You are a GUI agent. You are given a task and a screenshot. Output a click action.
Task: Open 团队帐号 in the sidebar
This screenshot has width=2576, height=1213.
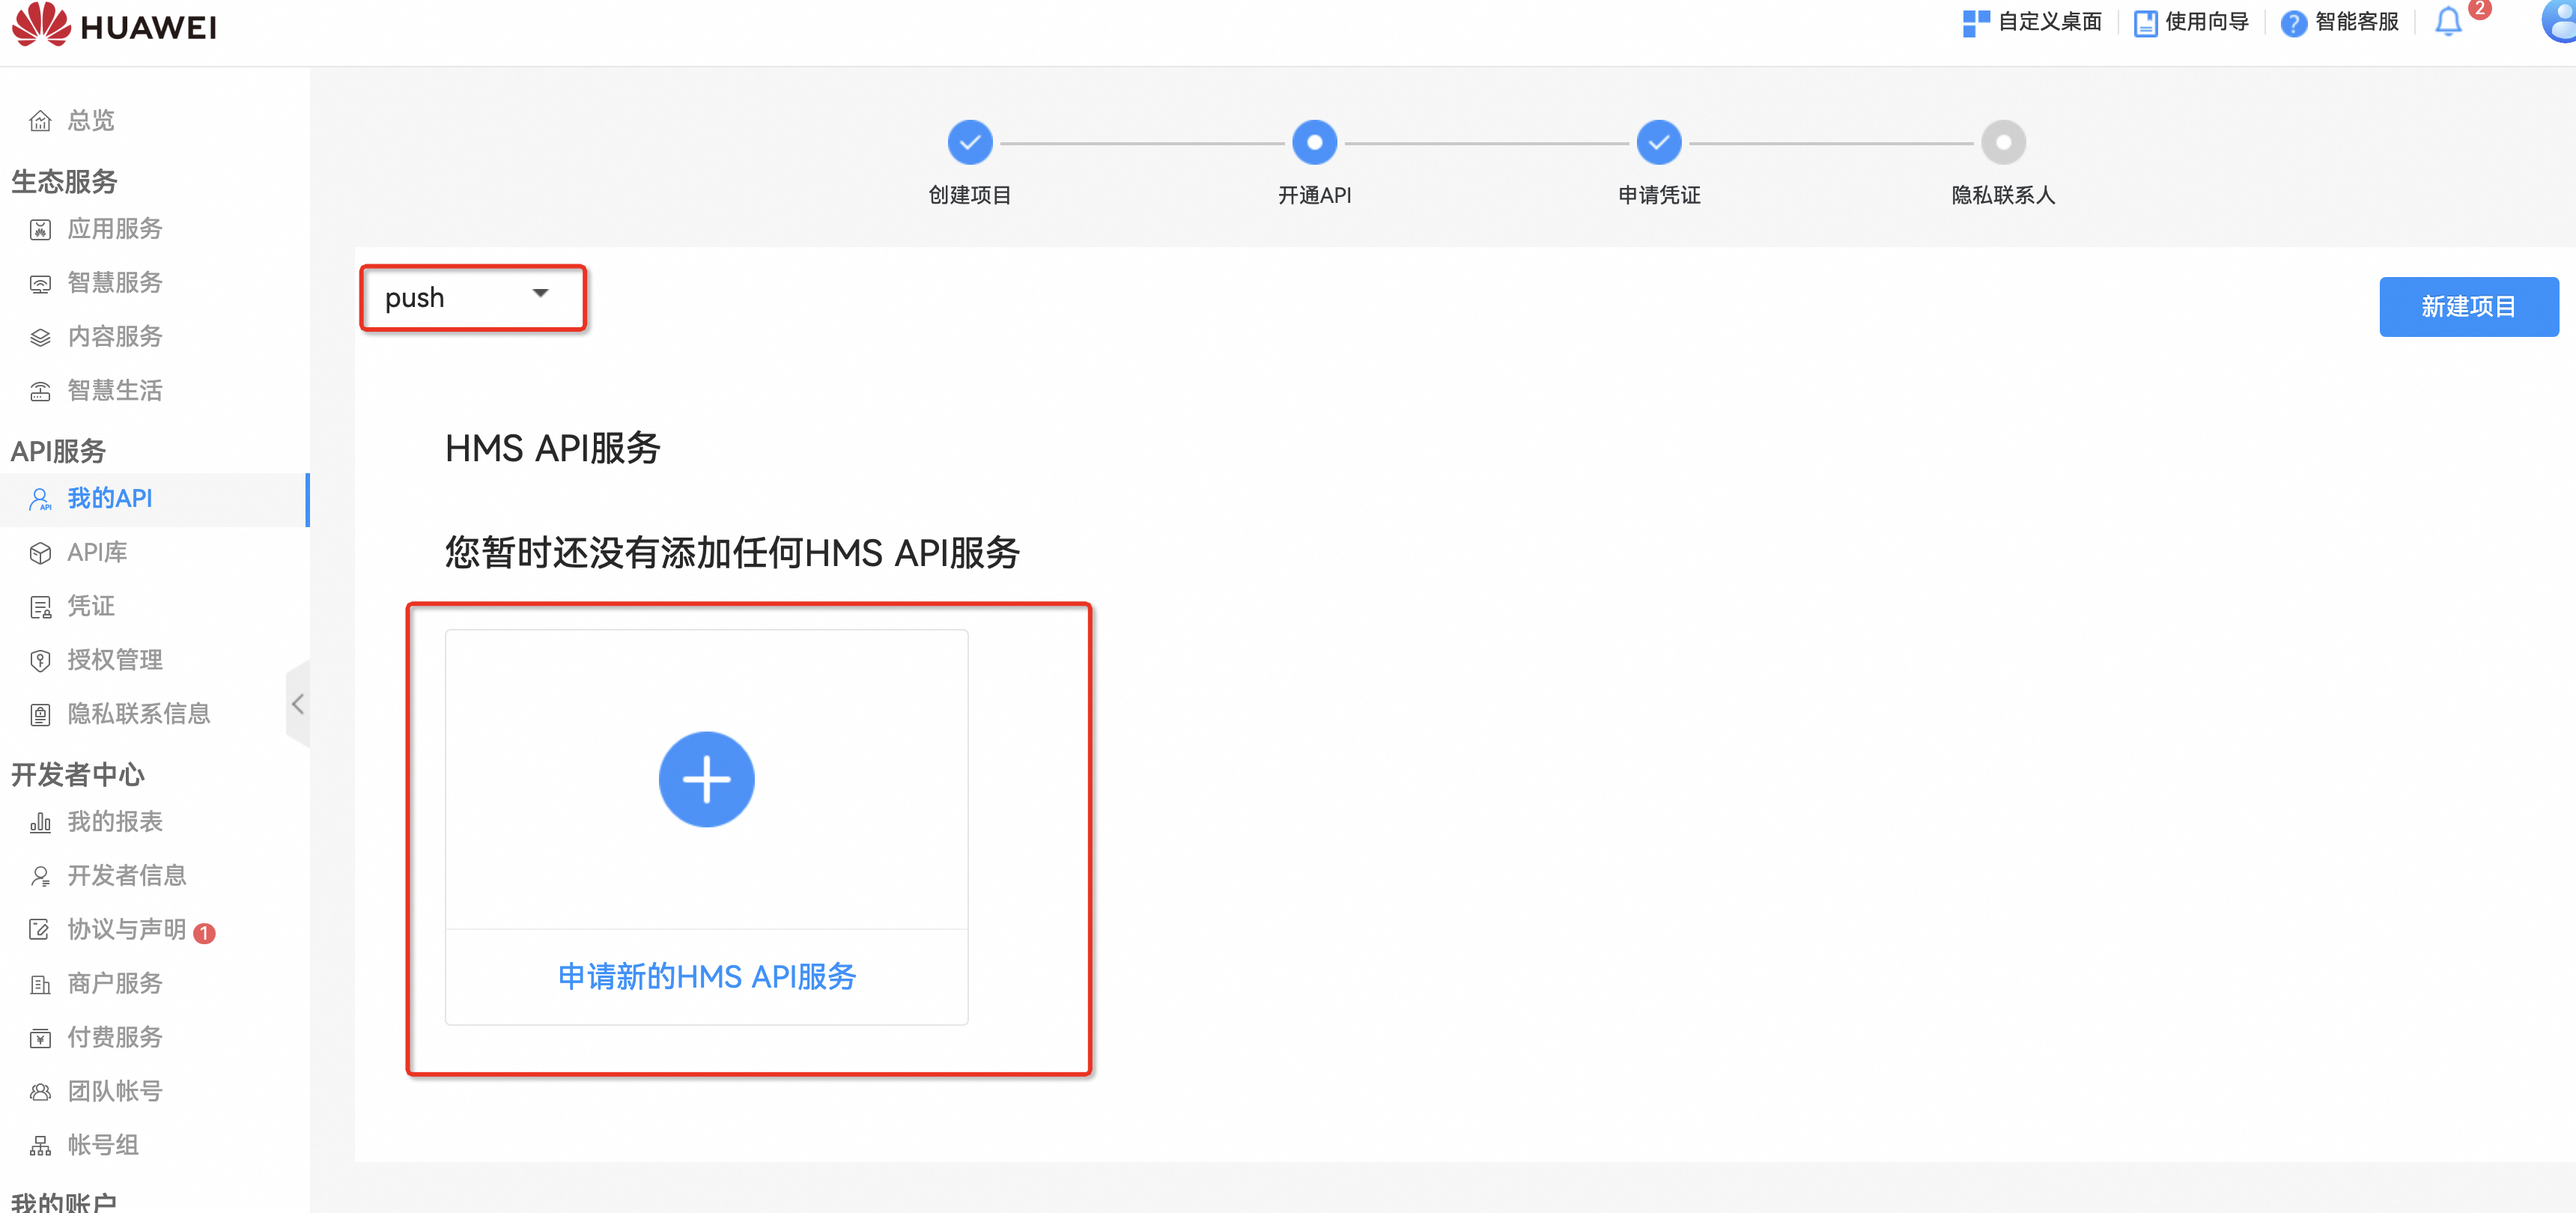[x=115, y=1092]
